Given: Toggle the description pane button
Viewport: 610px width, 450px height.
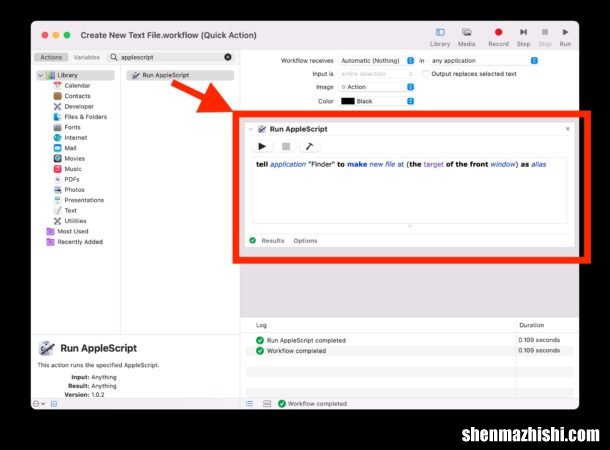Looking at the screenshot, I should pos(54,404).
